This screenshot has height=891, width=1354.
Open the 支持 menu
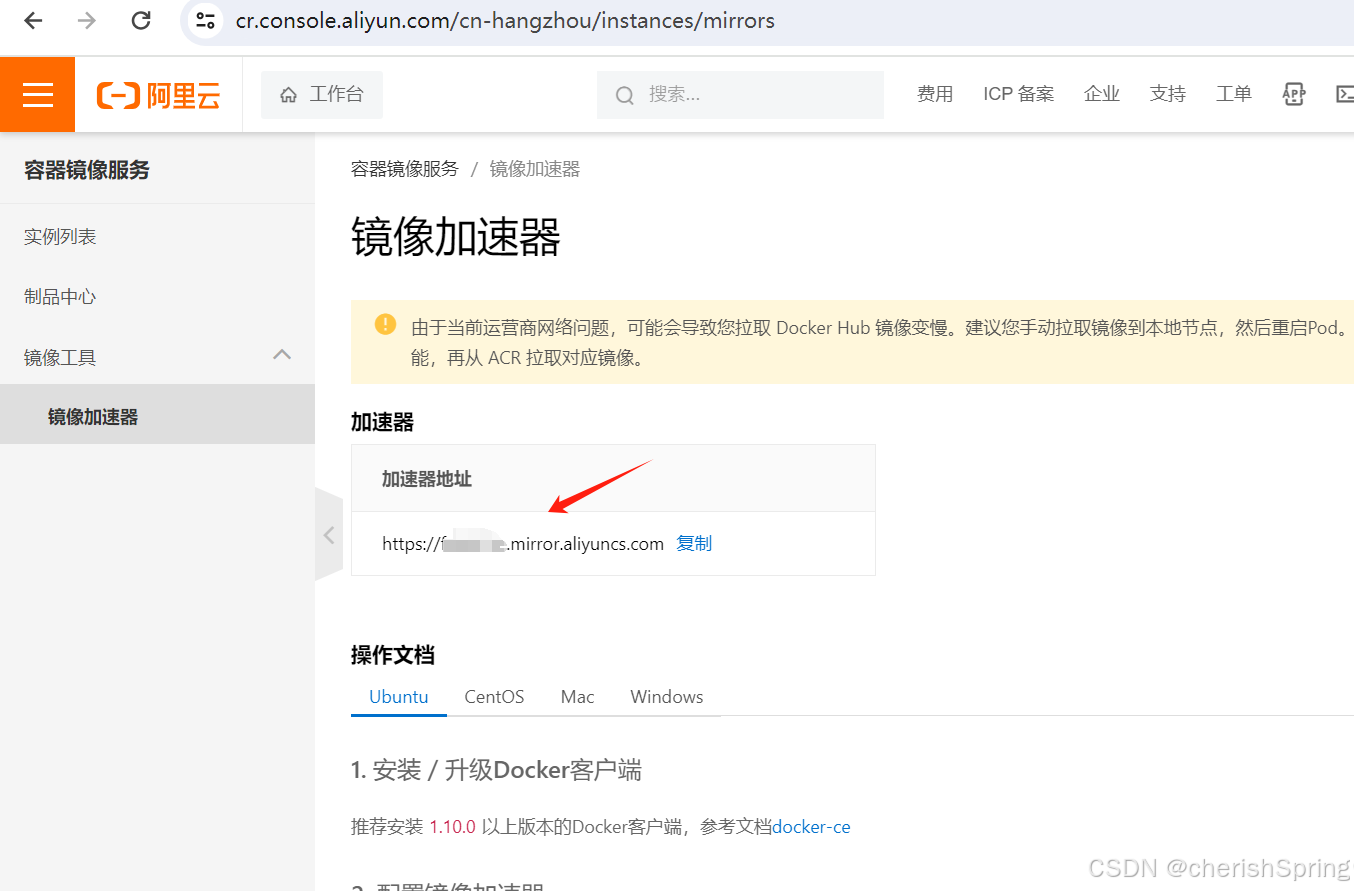1167,94
